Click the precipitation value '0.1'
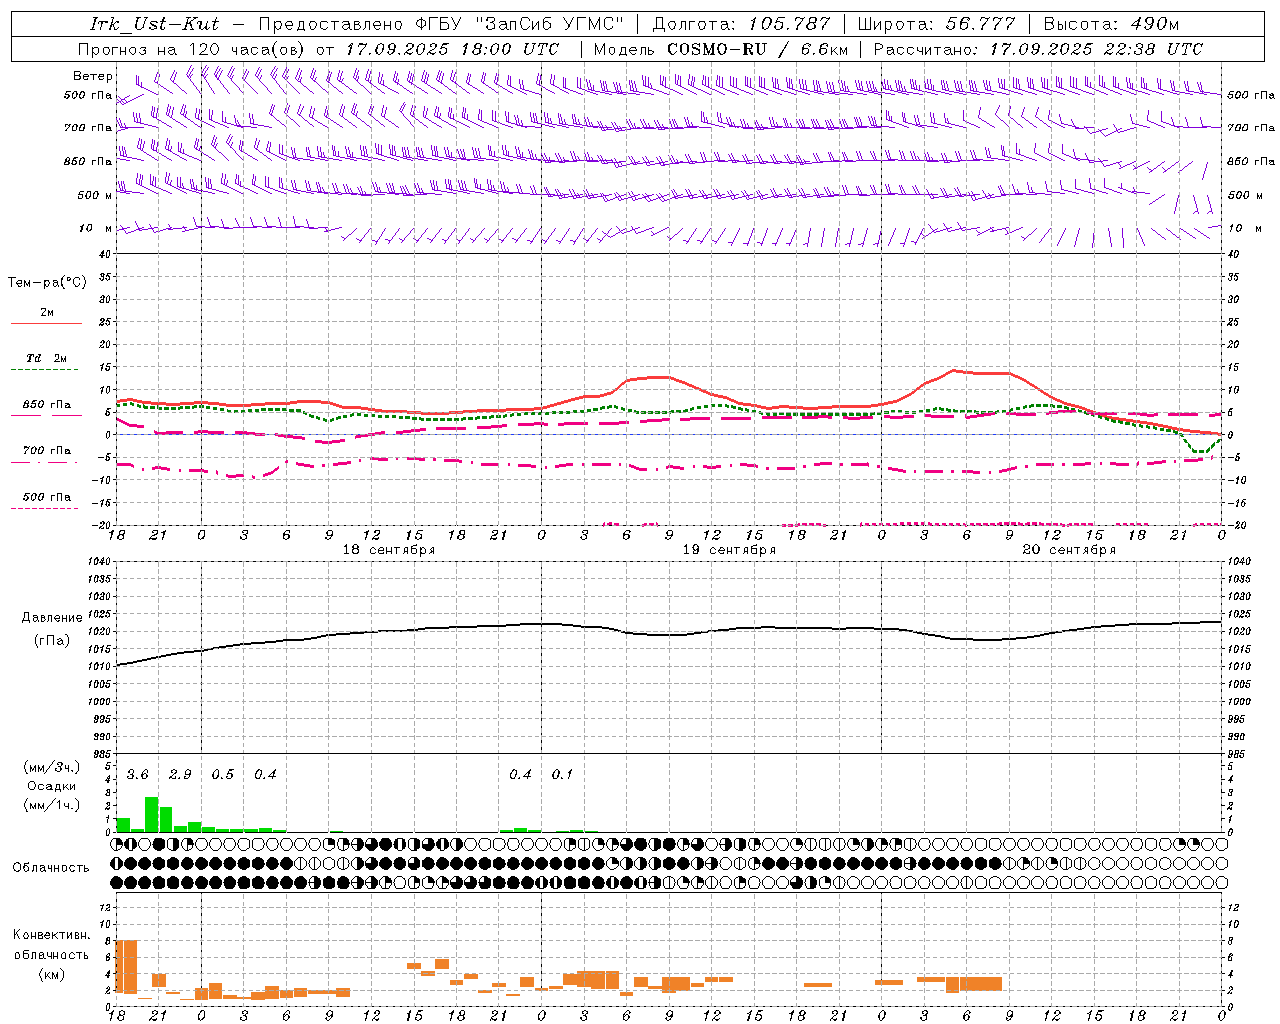Viewport: 1280px width, 1024px height. click(562, 775)
